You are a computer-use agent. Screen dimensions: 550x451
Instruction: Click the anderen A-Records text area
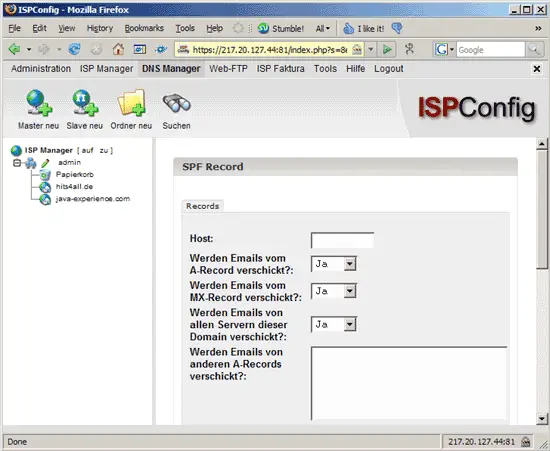coord(409,383)
